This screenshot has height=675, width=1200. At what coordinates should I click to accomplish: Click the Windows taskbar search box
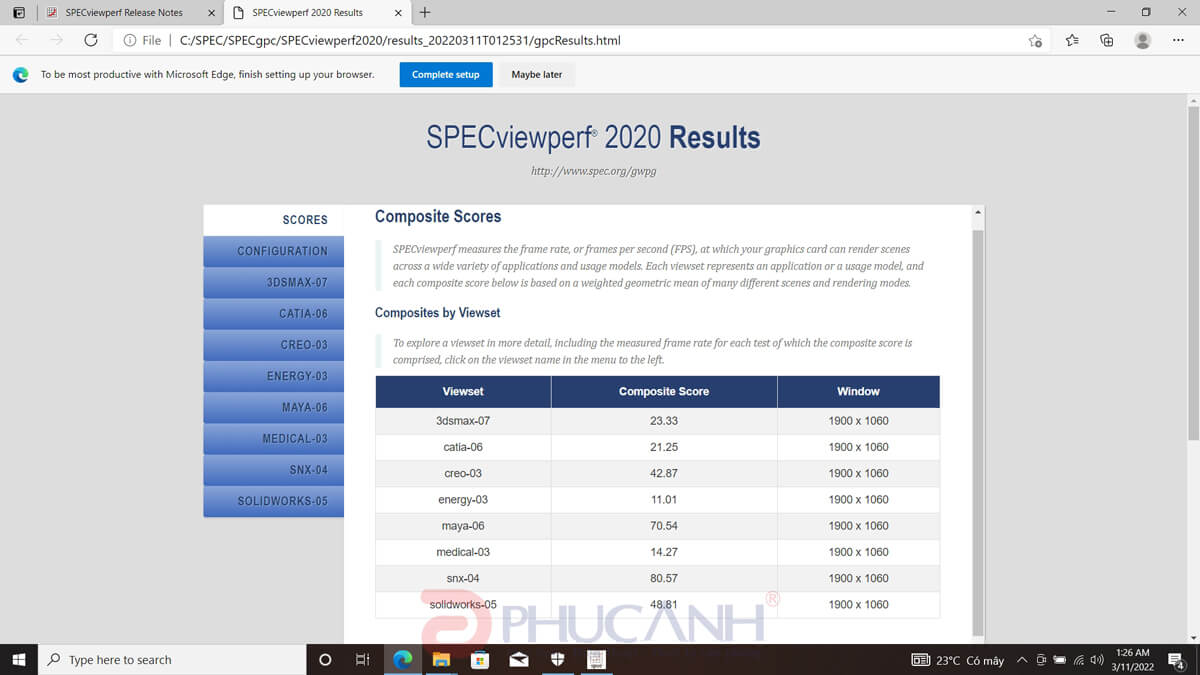click(x=172, y=660)
